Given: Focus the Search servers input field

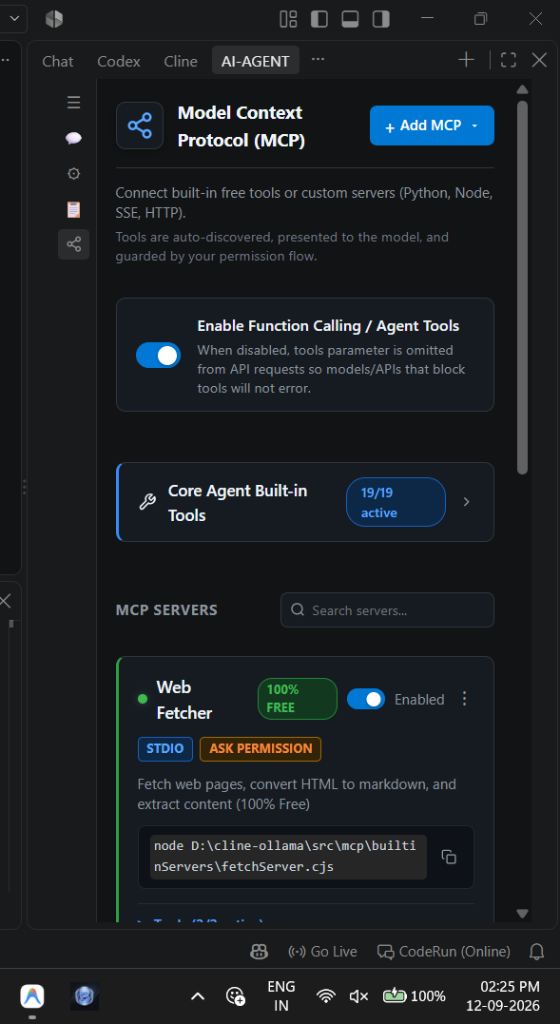Looking at the screenshot, I should 387,610.
